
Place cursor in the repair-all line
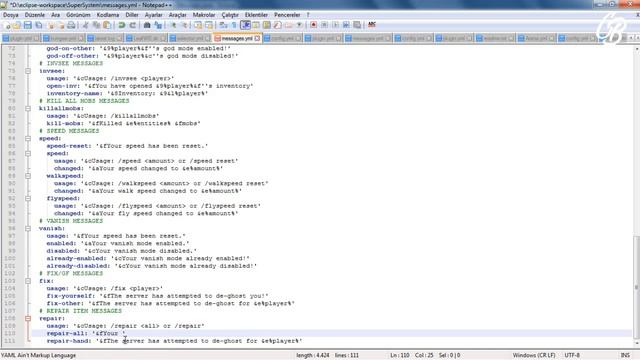click(86, 333)
